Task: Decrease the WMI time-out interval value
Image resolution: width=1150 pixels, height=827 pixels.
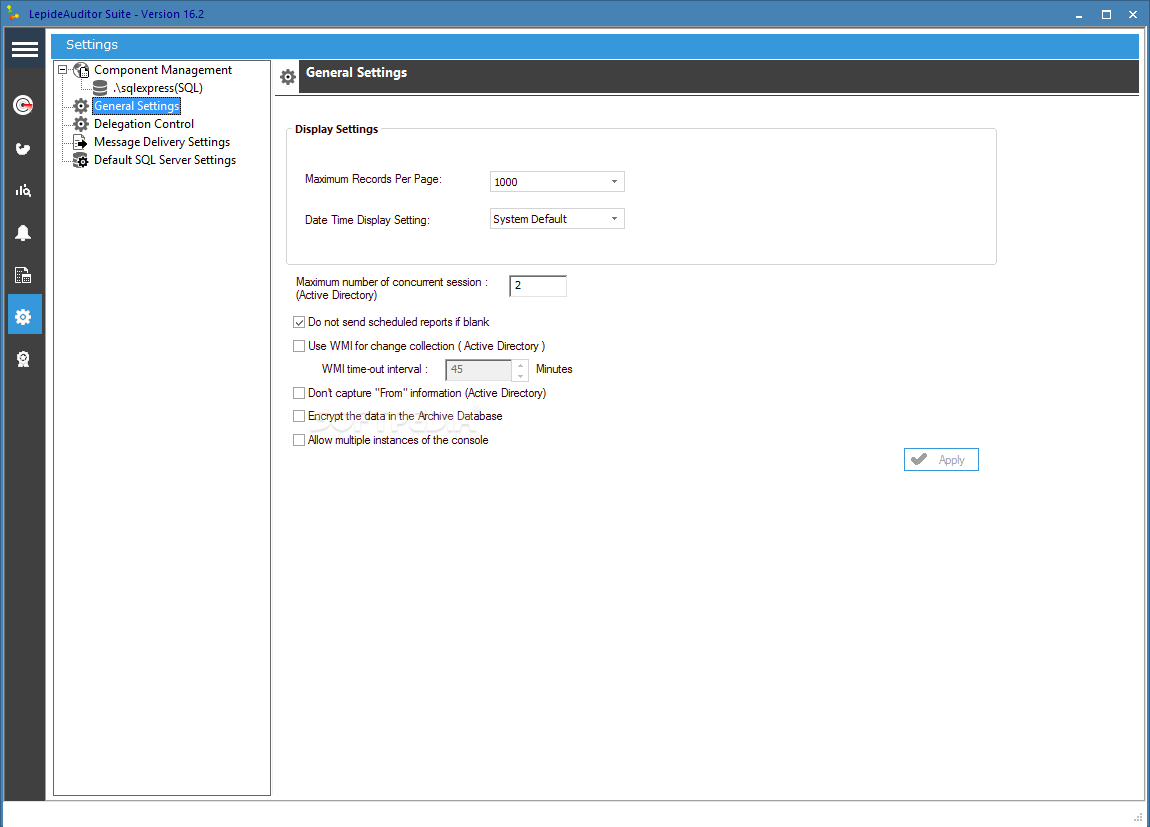Action: (521, 375)
